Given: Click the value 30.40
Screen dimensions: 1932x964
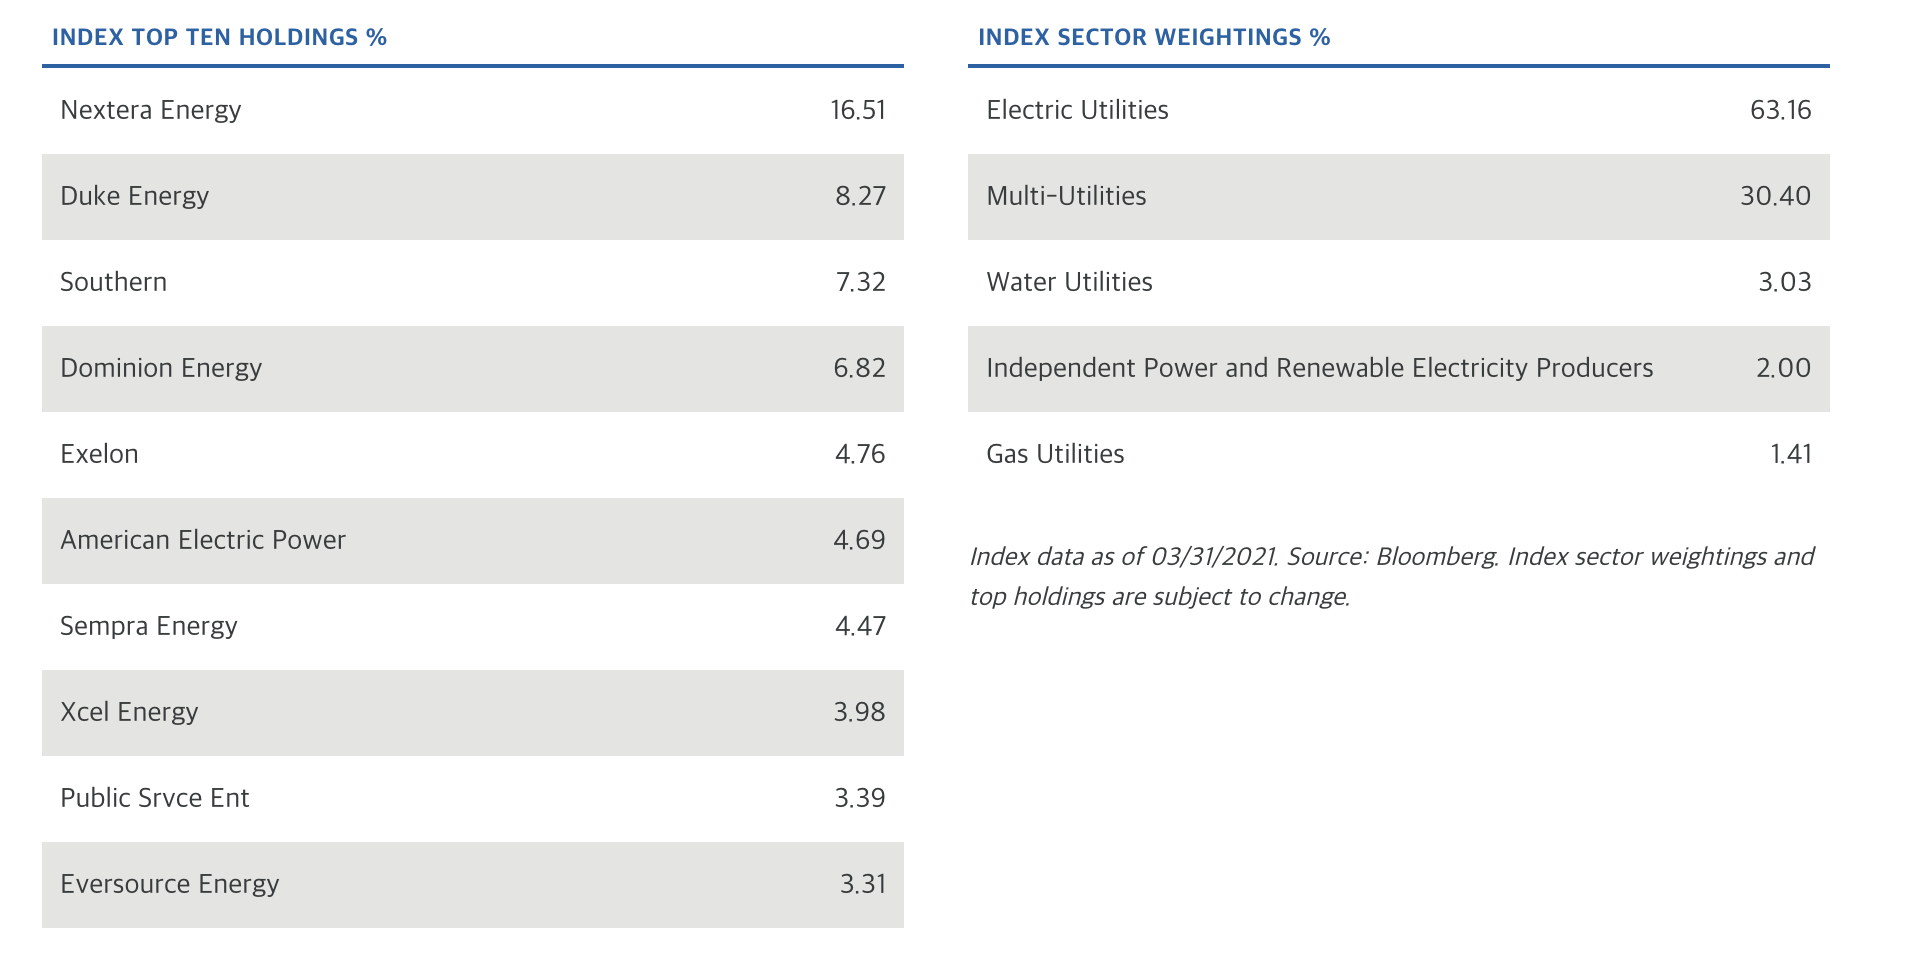Looking at the screenshot, I should (x=1776, y=196).
